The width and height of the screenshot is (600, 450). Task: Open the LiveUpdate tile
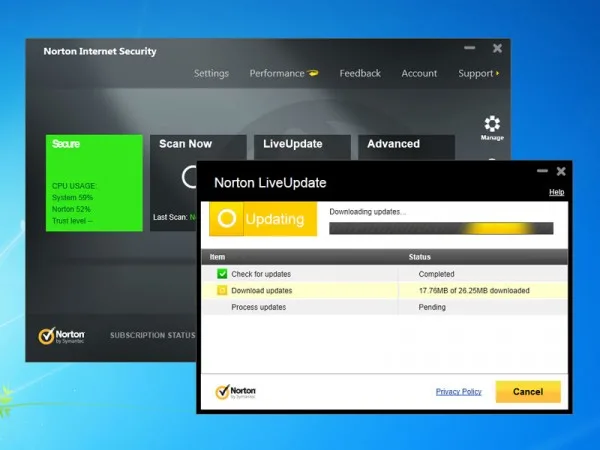302,146
